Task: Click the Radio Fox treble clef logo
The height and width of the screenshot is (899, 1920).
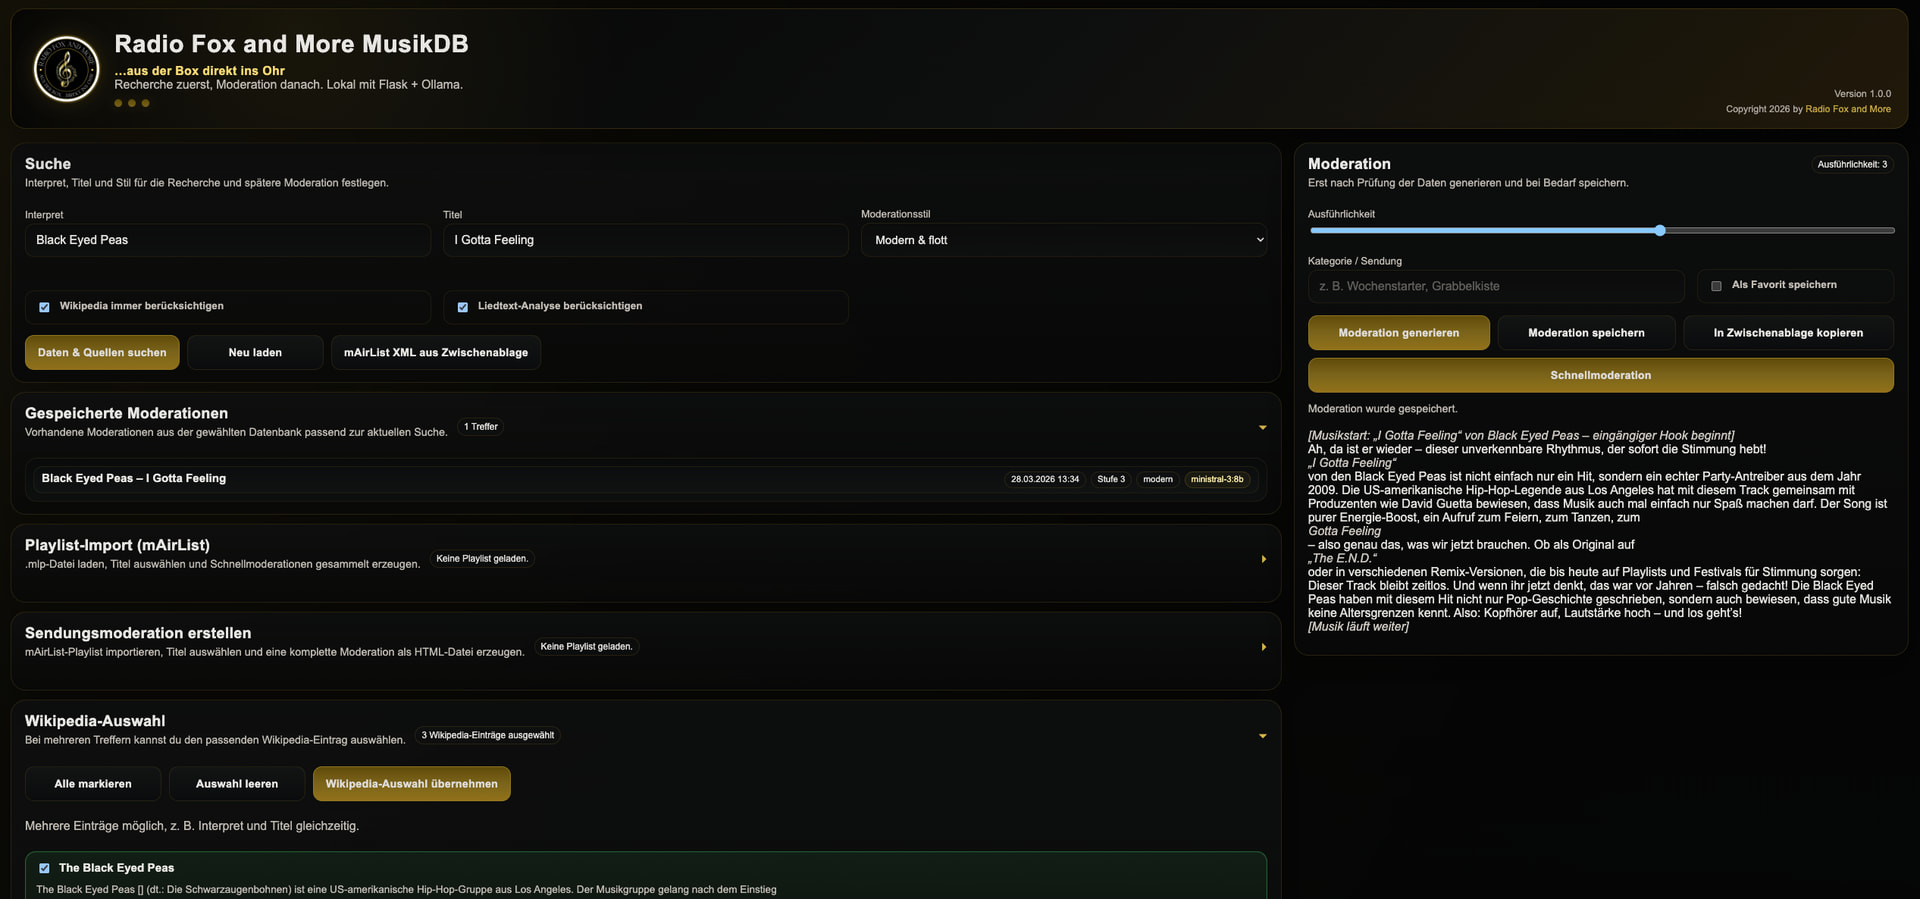Action: tap(66, 69)
